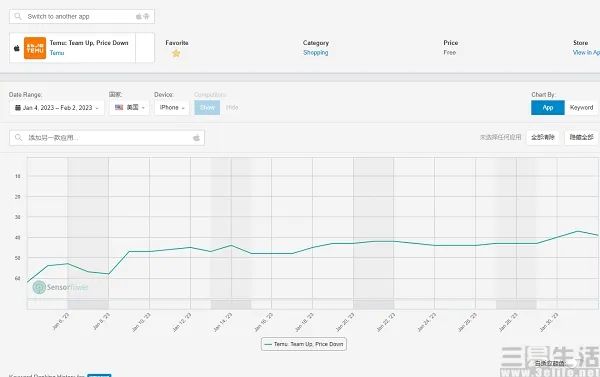
Task: Toggle Temu series in chart legend
Action: tap(304, 344)
